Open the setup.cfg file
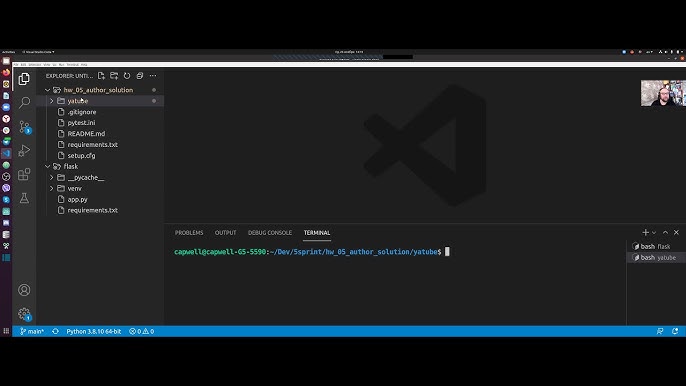The width and height of the screenshot is (686, 386). click(81, 155)
